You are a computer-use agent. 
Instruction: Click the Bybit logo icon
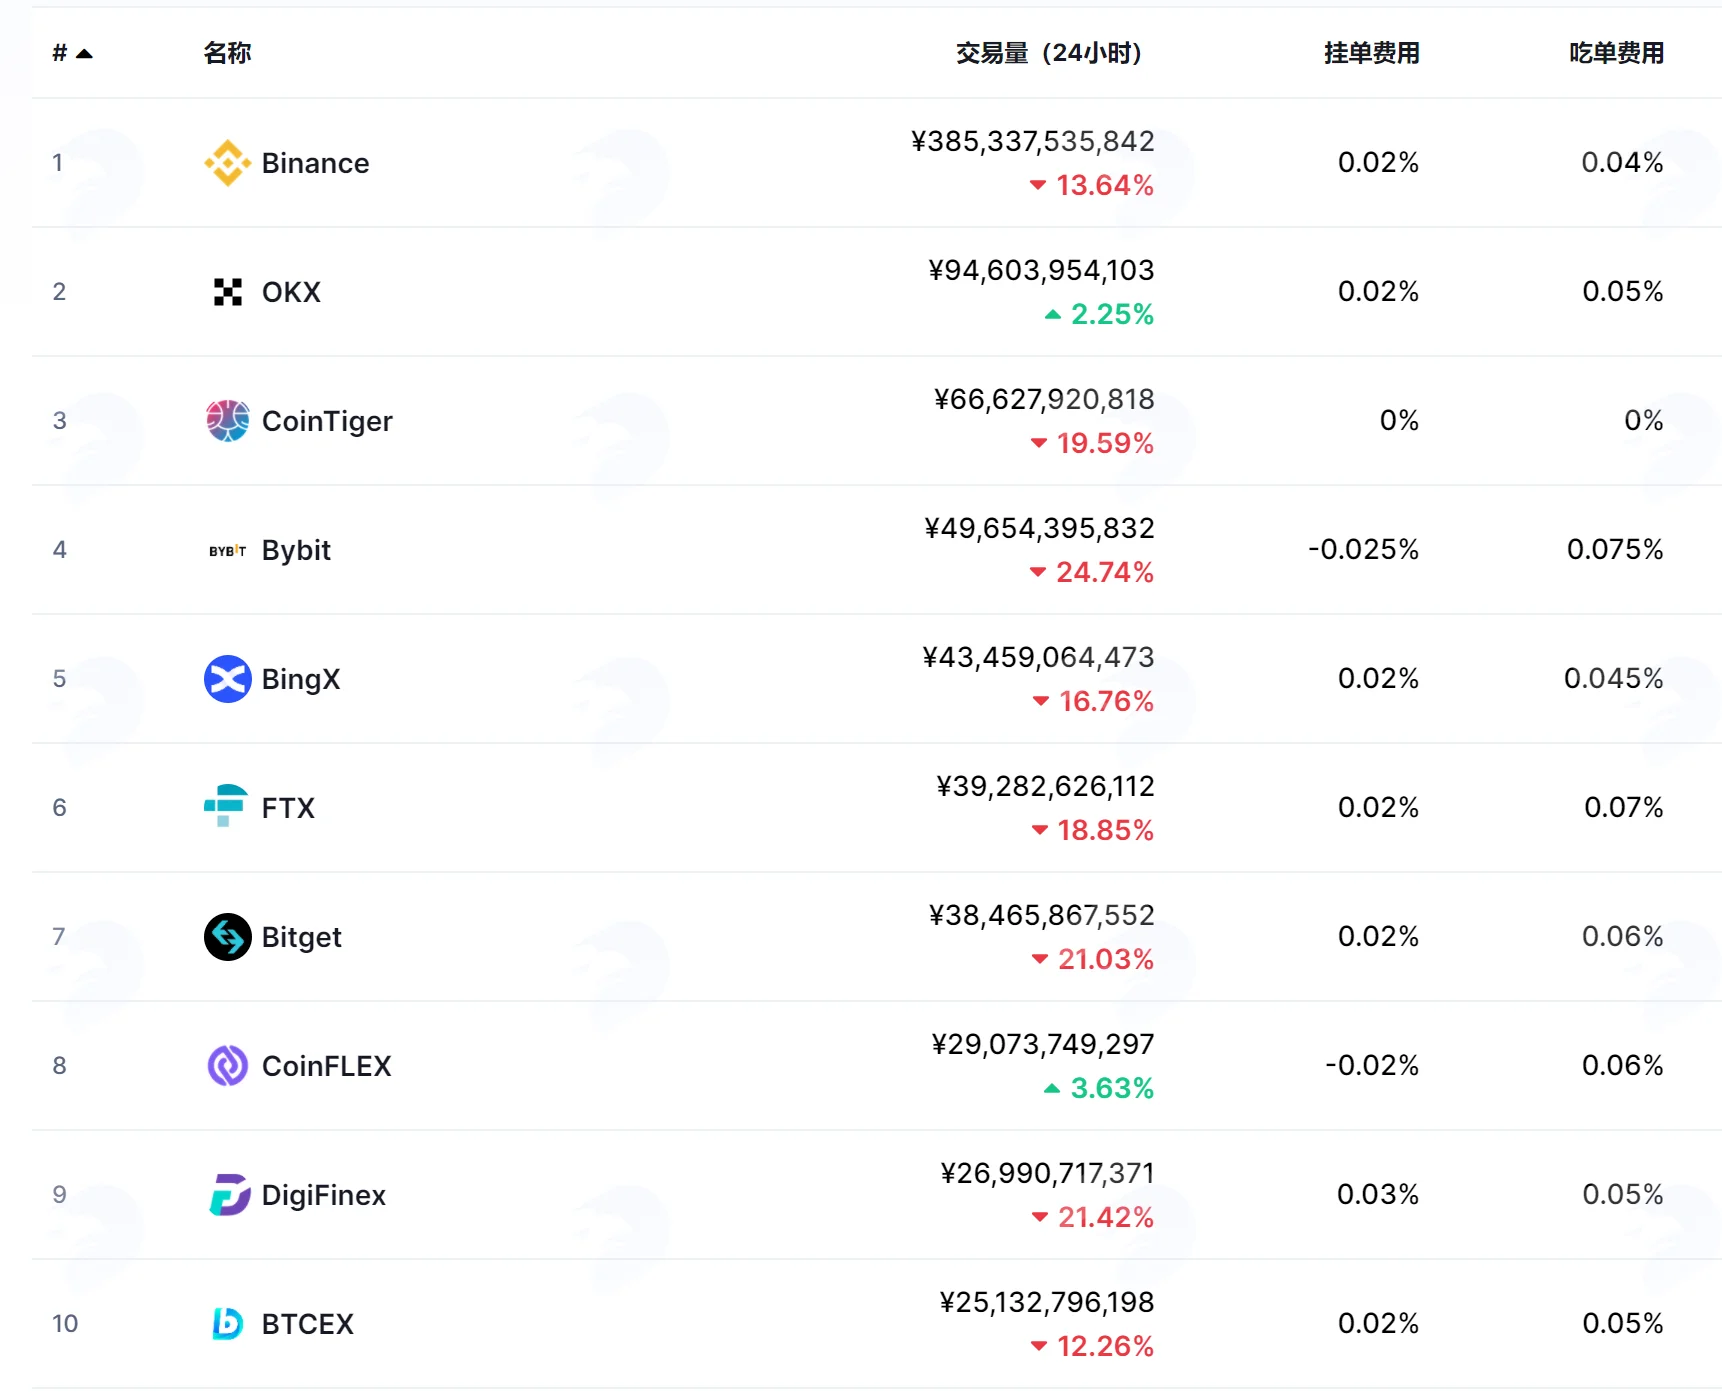(227, 550)
